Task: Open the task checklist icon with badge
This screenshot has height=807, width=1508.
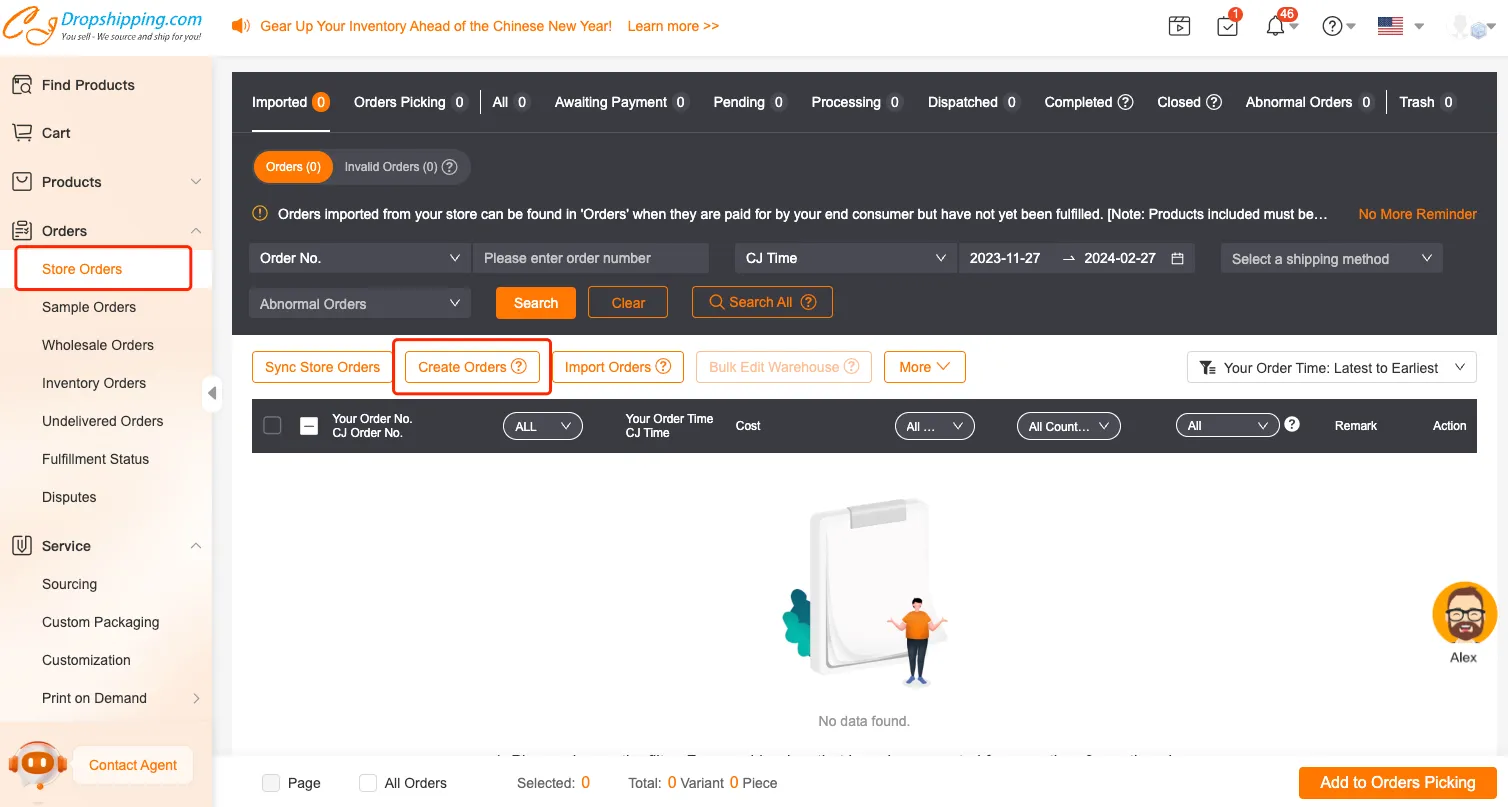Action: [x=1228, y=27]
